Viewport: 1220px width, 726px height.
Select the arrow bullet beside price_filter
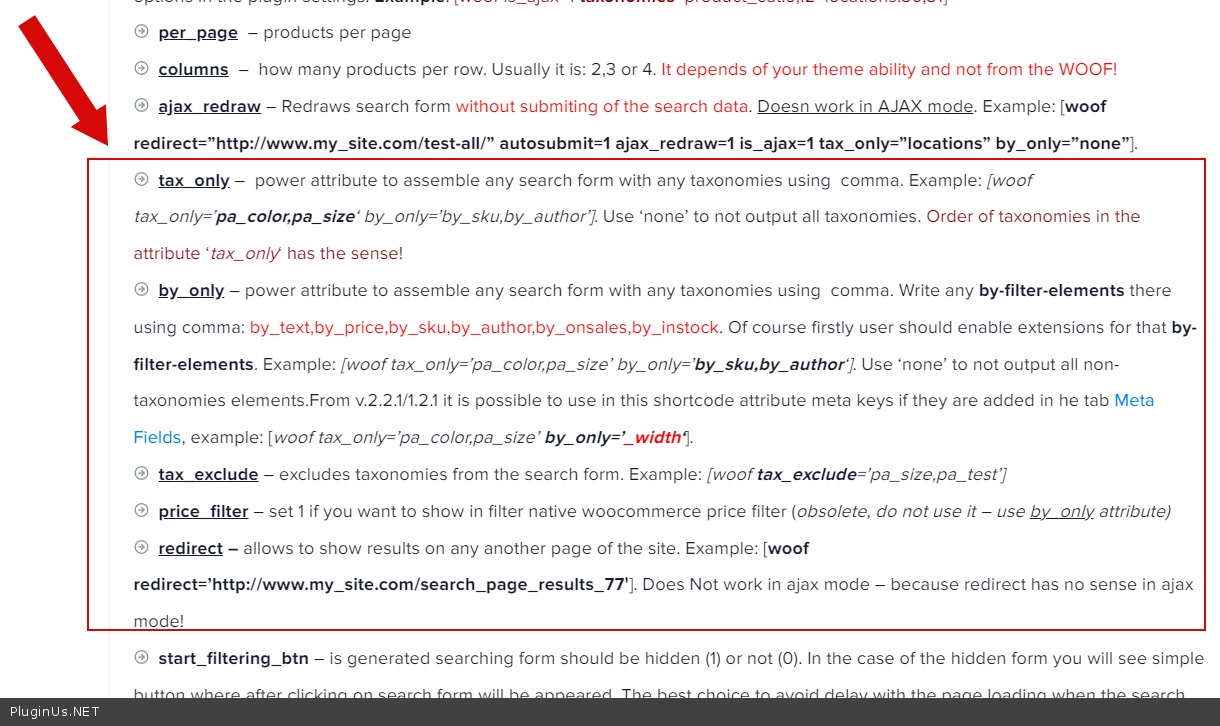pyautogui.click(x=141, y=510)
